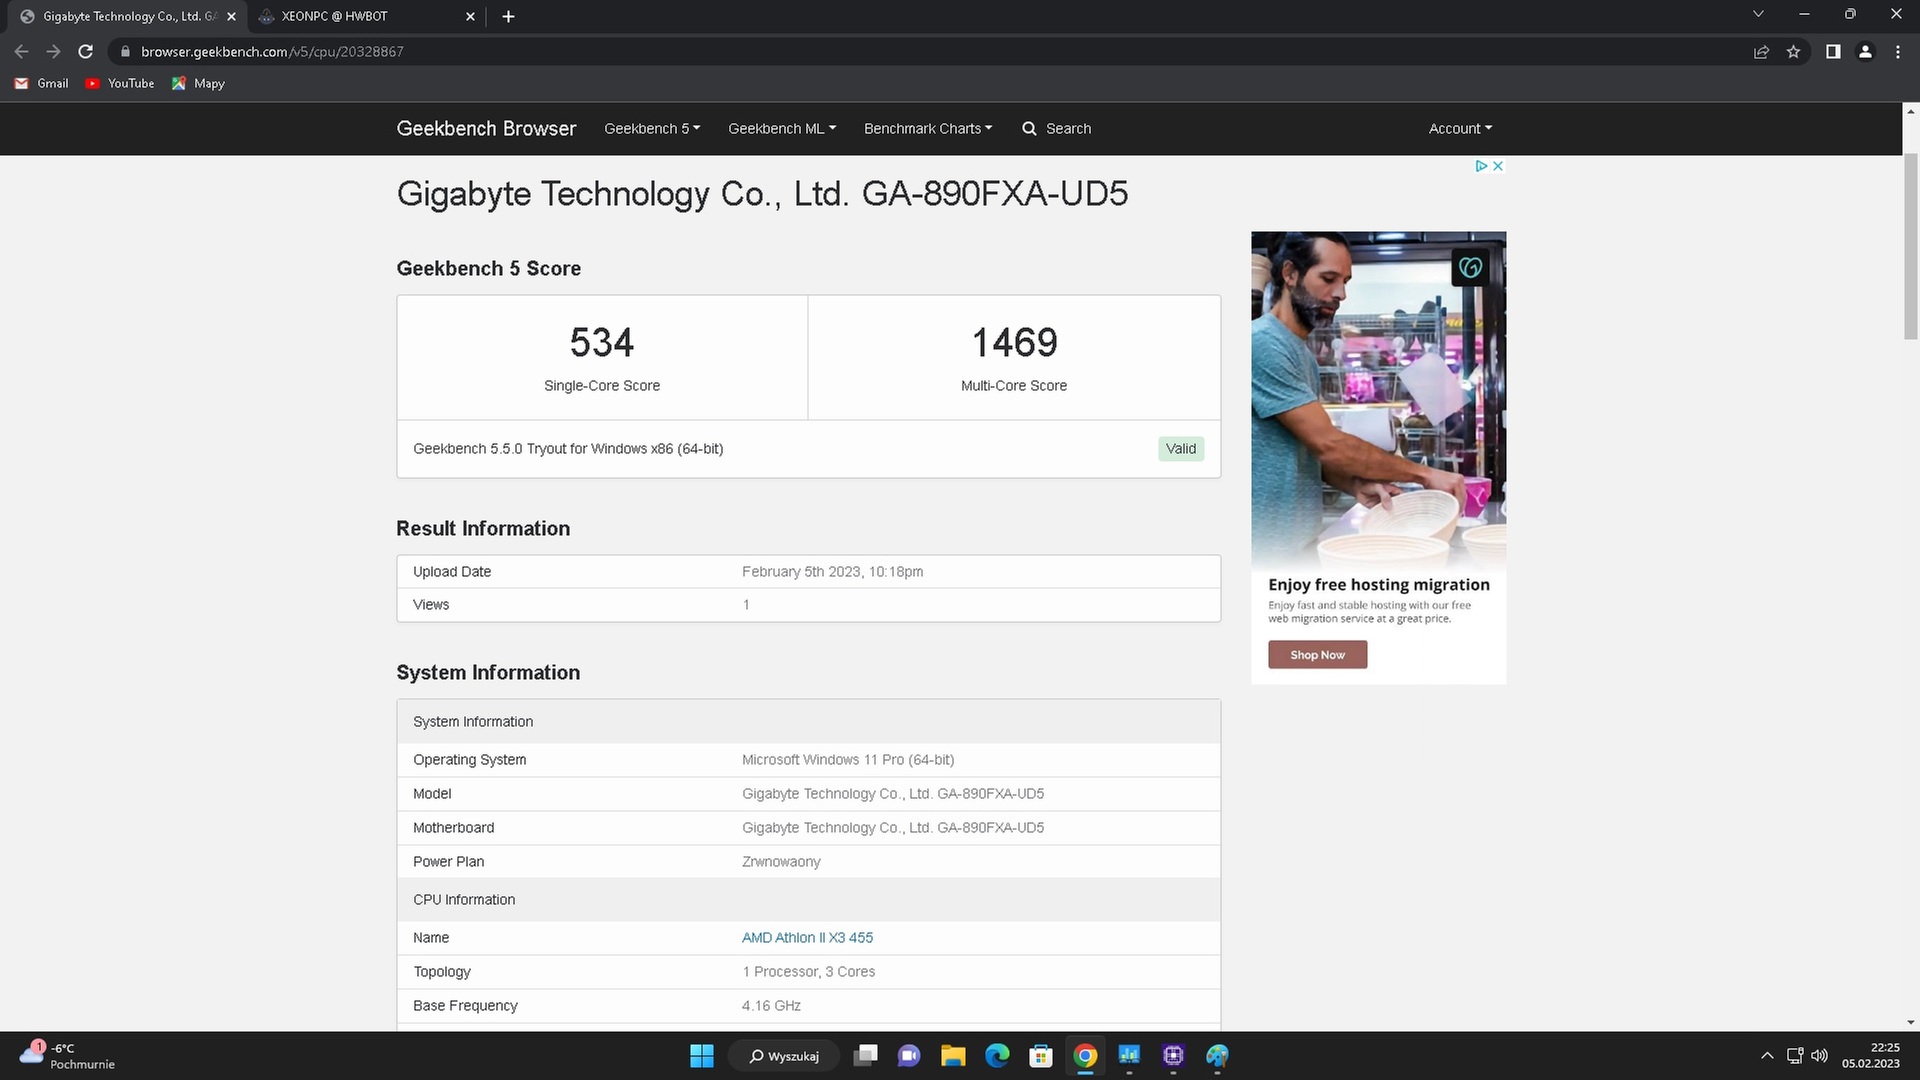Screen dimensions: 1920x1080
Task: Bookmark this page with the star icon
Action: point(1793,52)
